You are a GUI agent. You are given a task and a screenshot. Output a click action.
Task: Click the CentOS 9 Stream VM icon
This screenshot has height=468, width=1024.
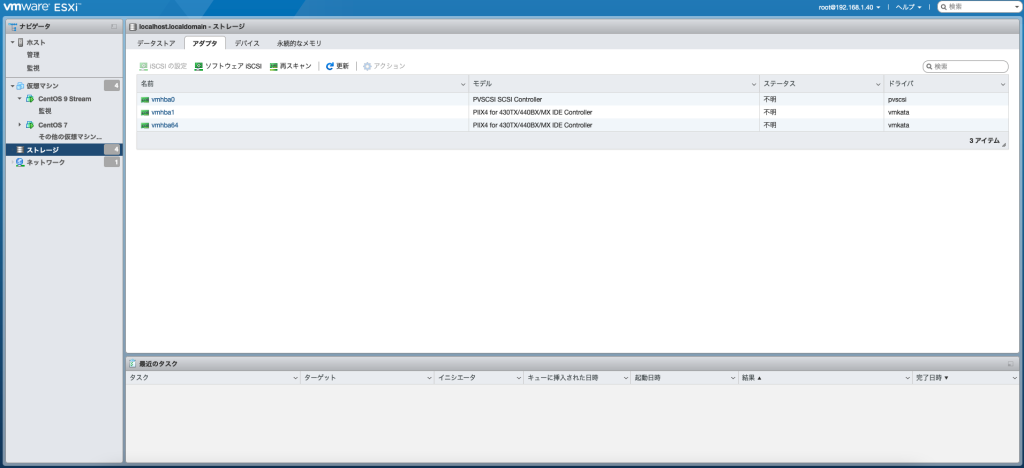30,99
